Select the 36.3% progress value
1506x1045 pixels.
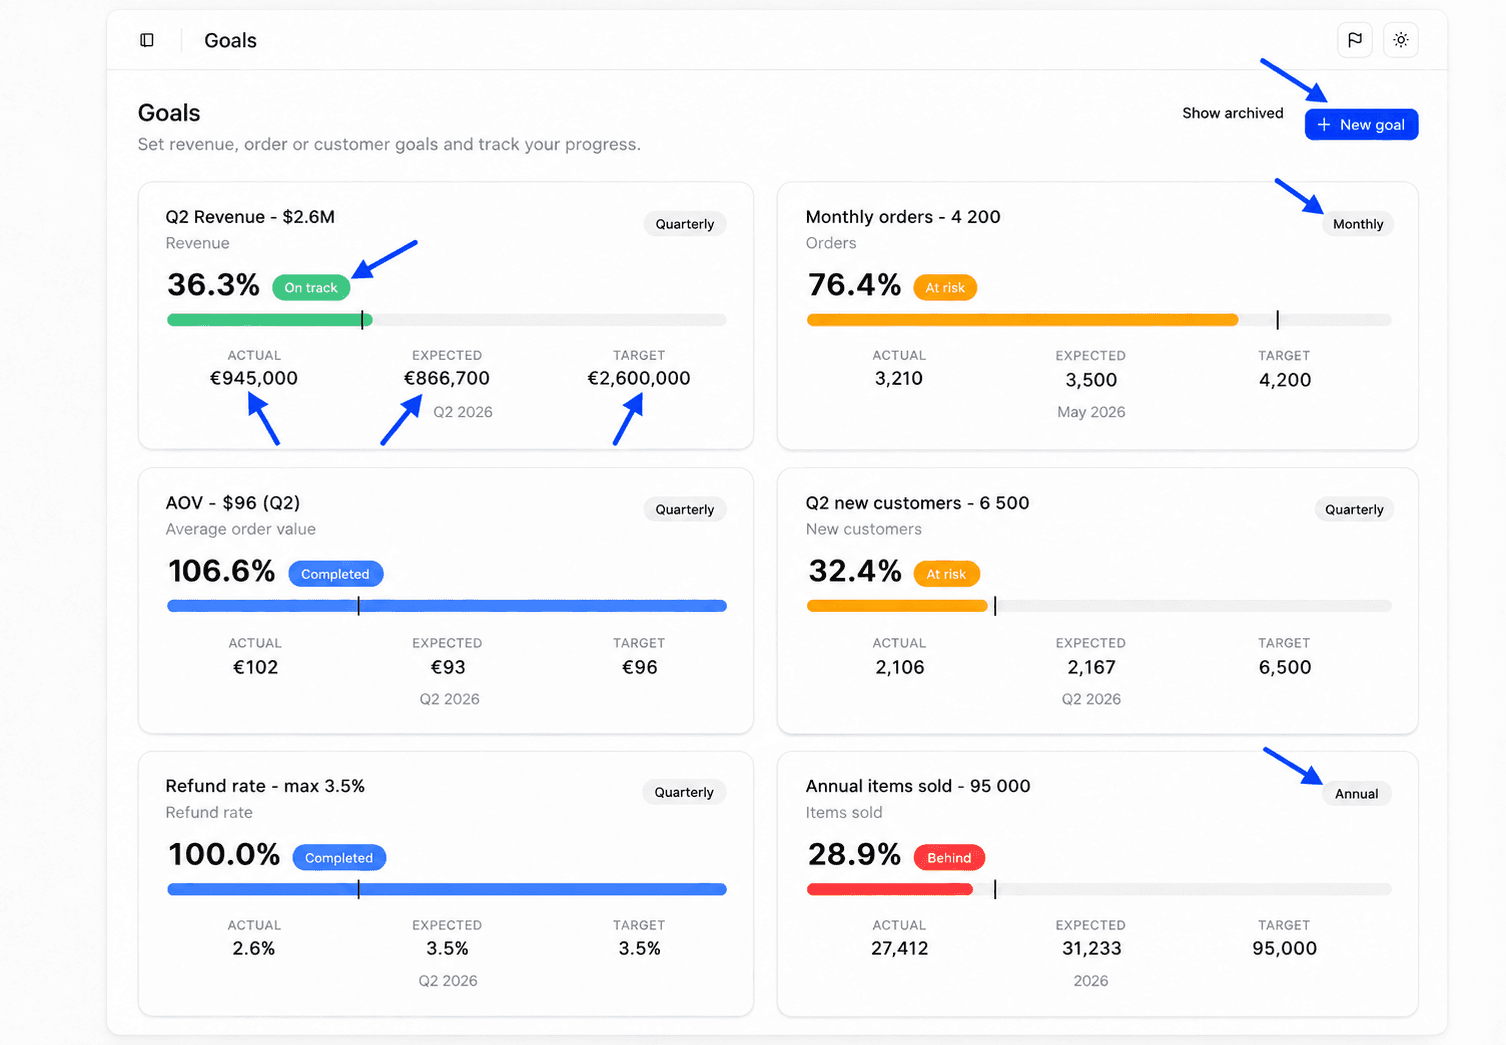[214, 285]
